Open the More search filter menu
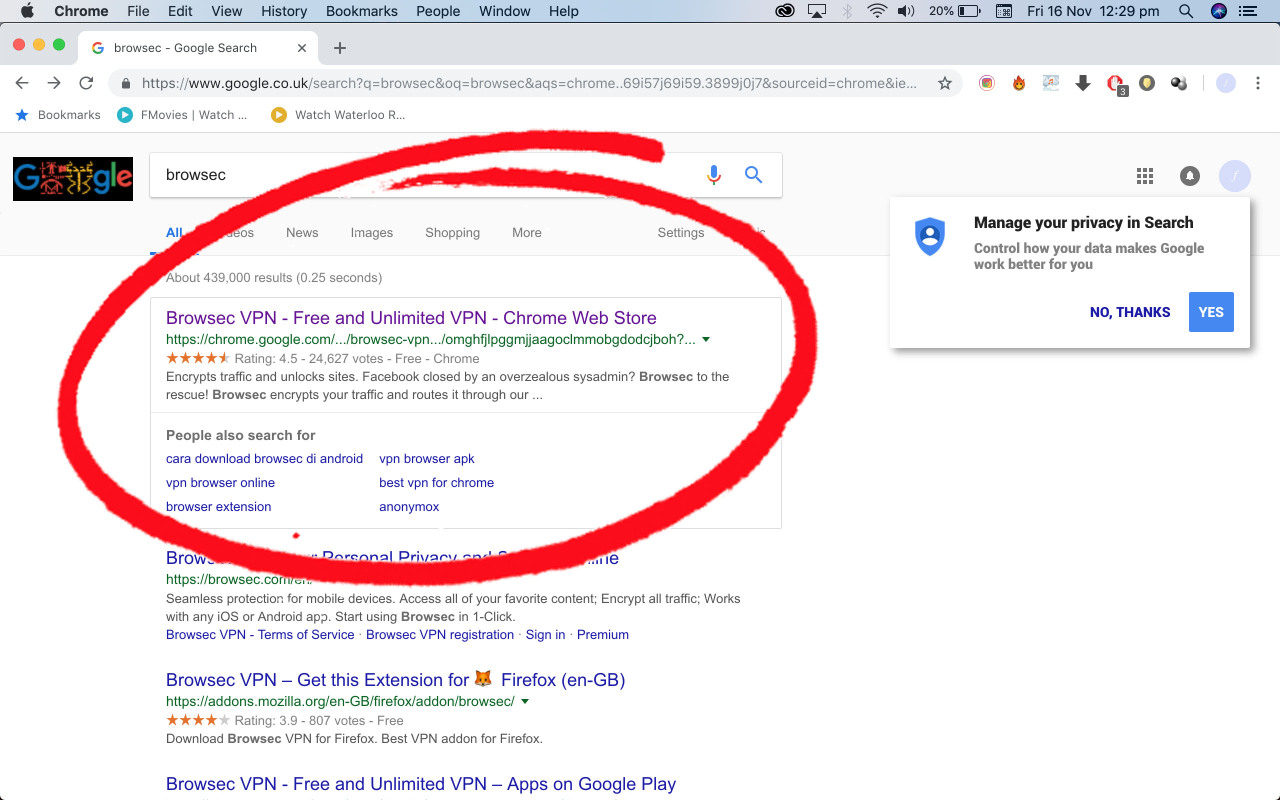1280x800 pixels. point(526,233)
